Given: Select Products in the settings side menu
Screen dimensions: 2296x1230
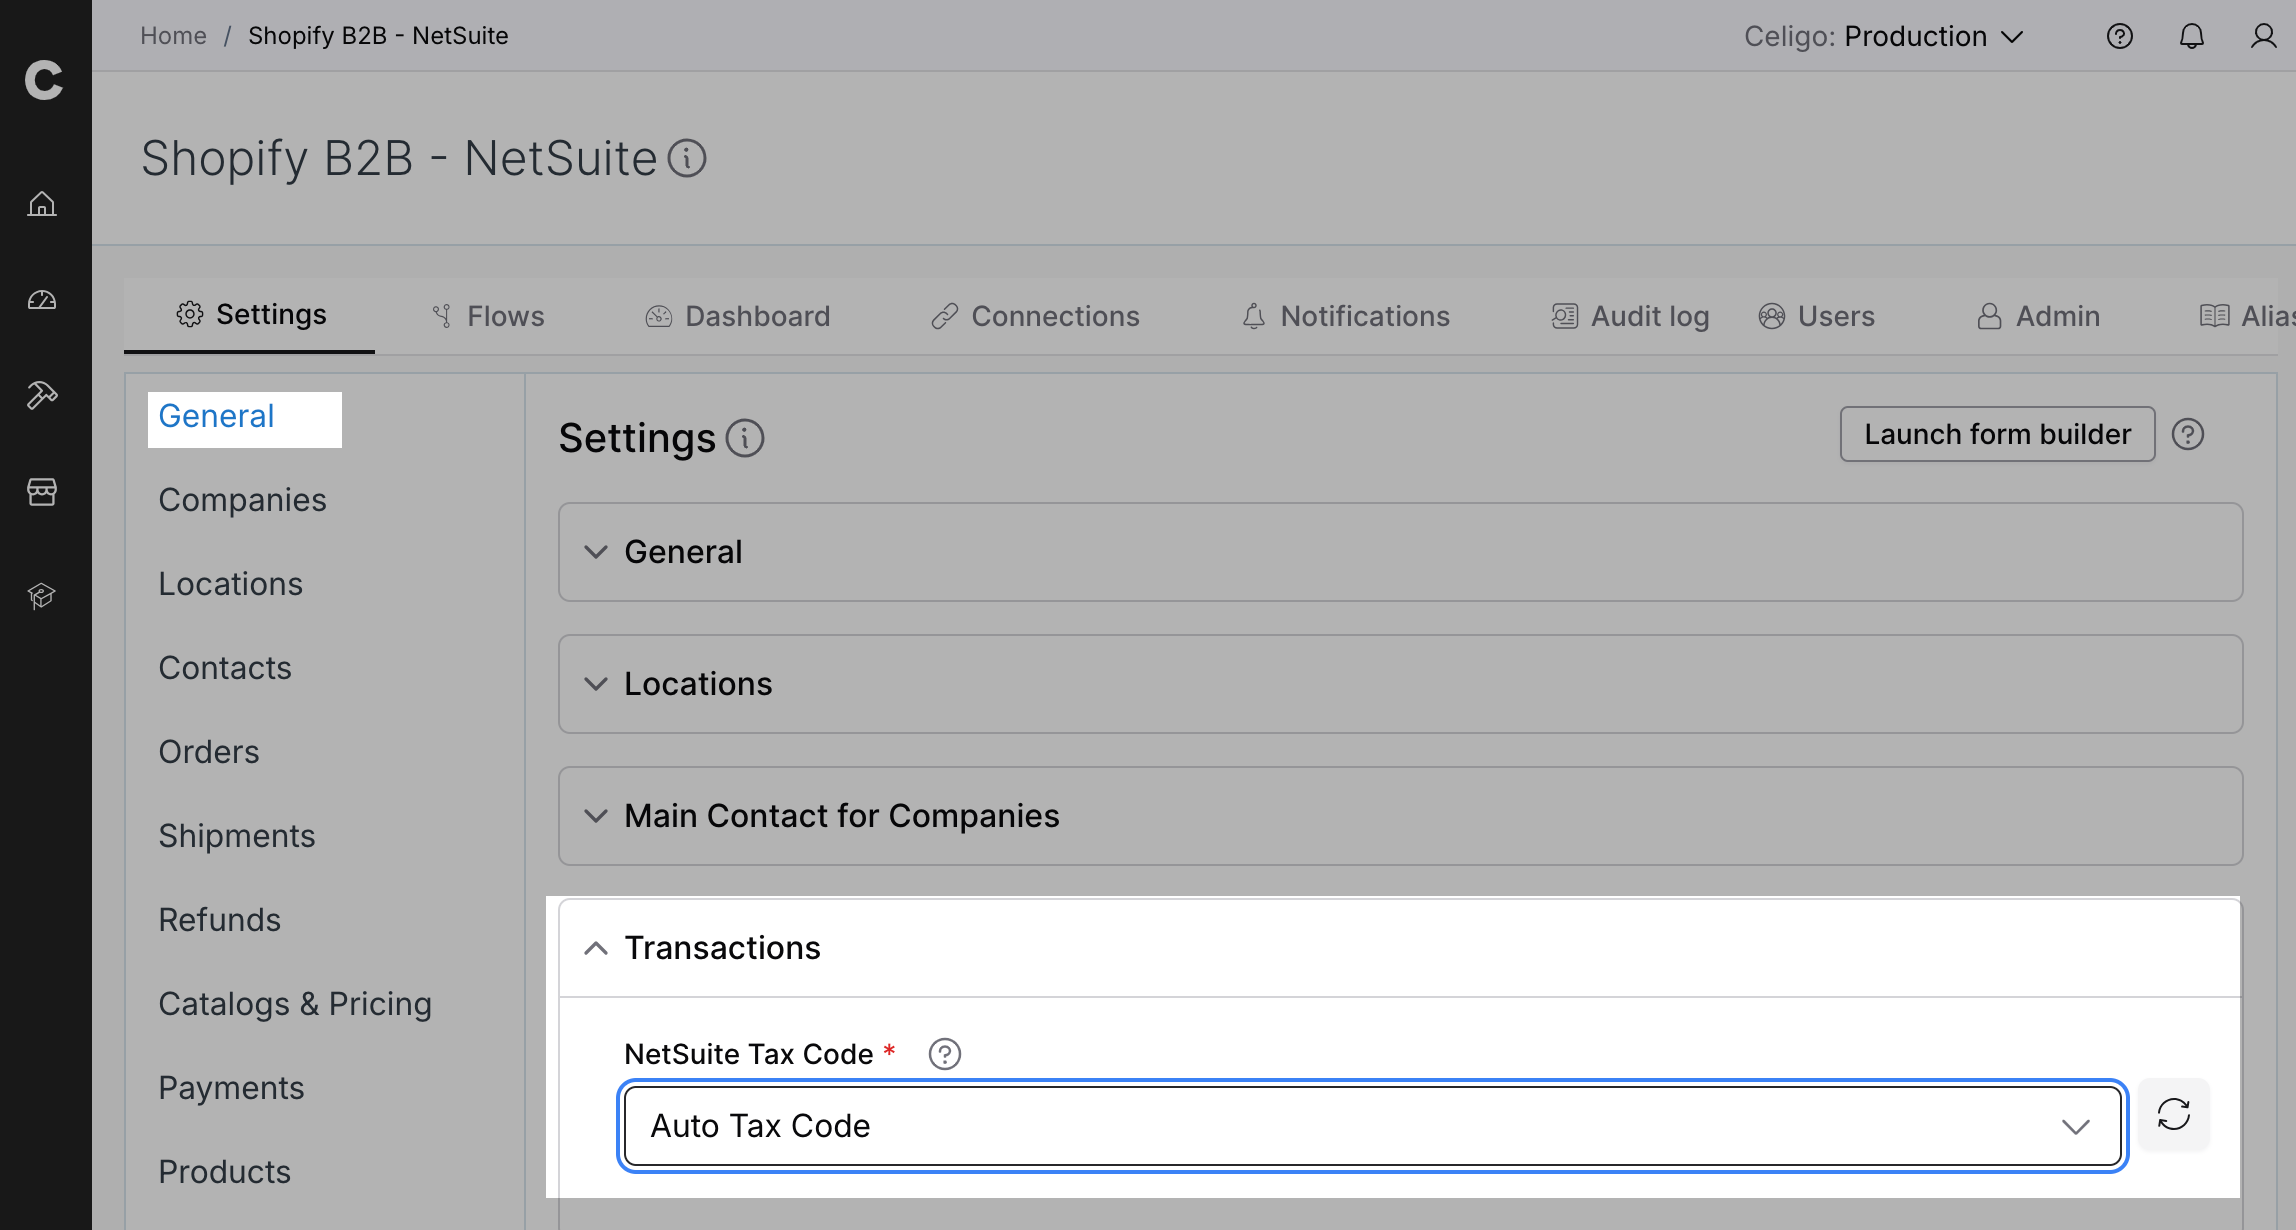Looking at the screenshot, I should [225, 1172].
